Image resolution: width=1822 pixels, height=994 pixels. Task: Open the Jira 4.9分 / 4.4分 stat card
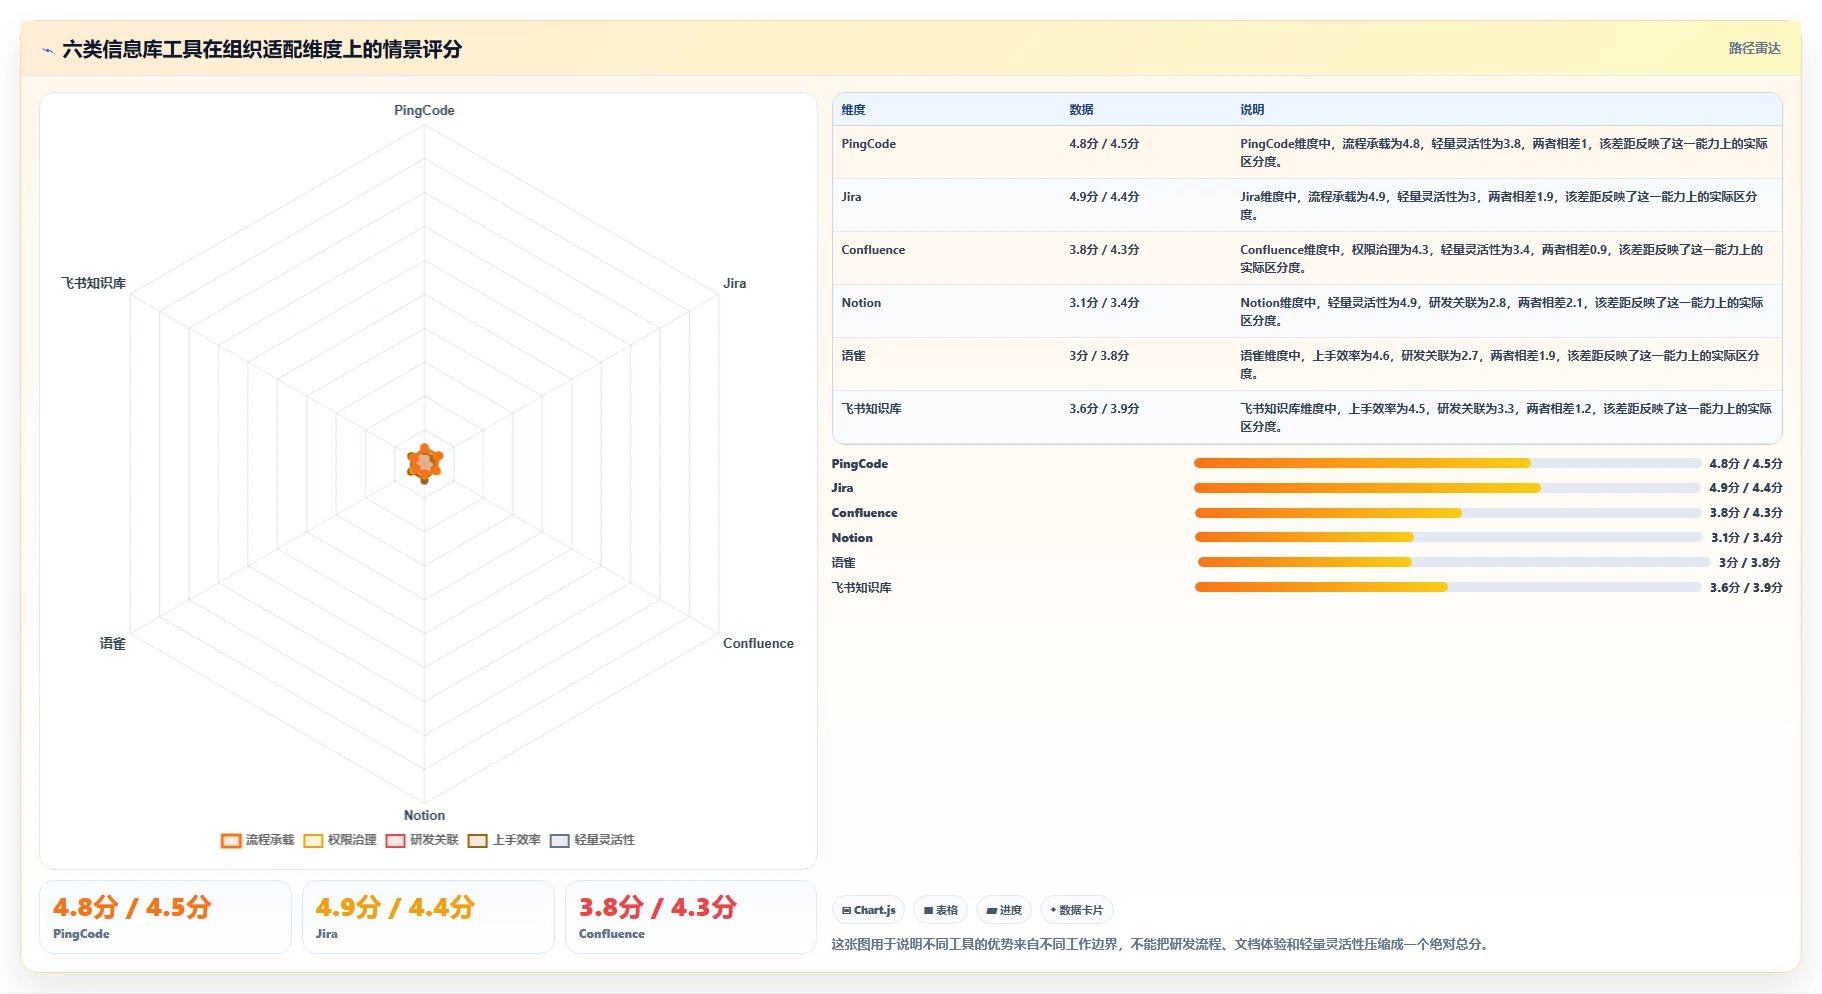(x=428, y=917)
